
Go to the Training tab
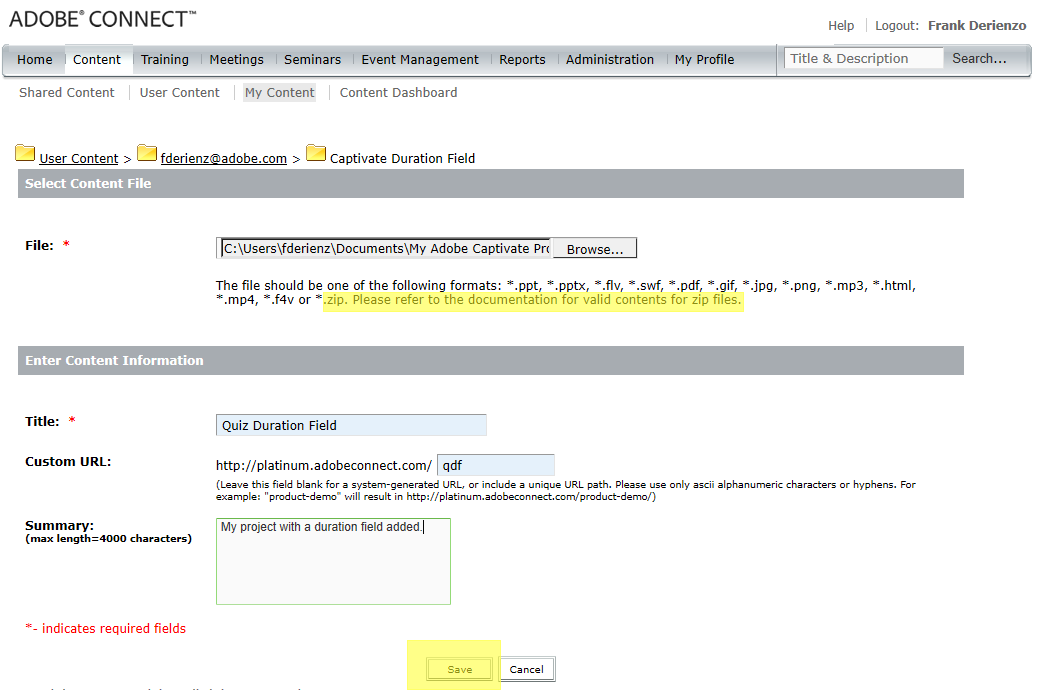(x=164, y=60)
